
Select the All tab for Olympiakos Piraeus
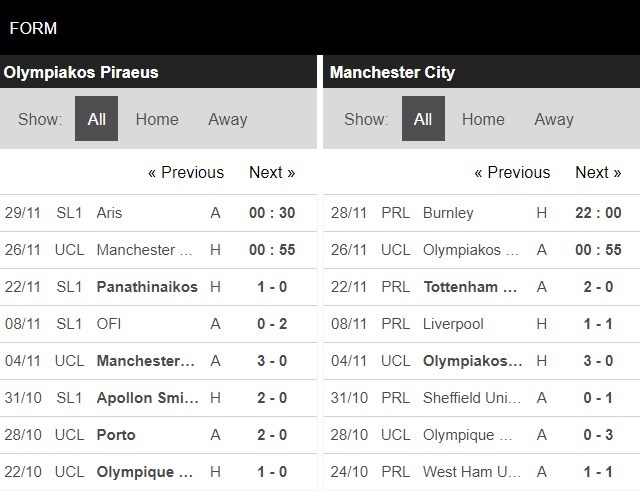coord(96,119)
